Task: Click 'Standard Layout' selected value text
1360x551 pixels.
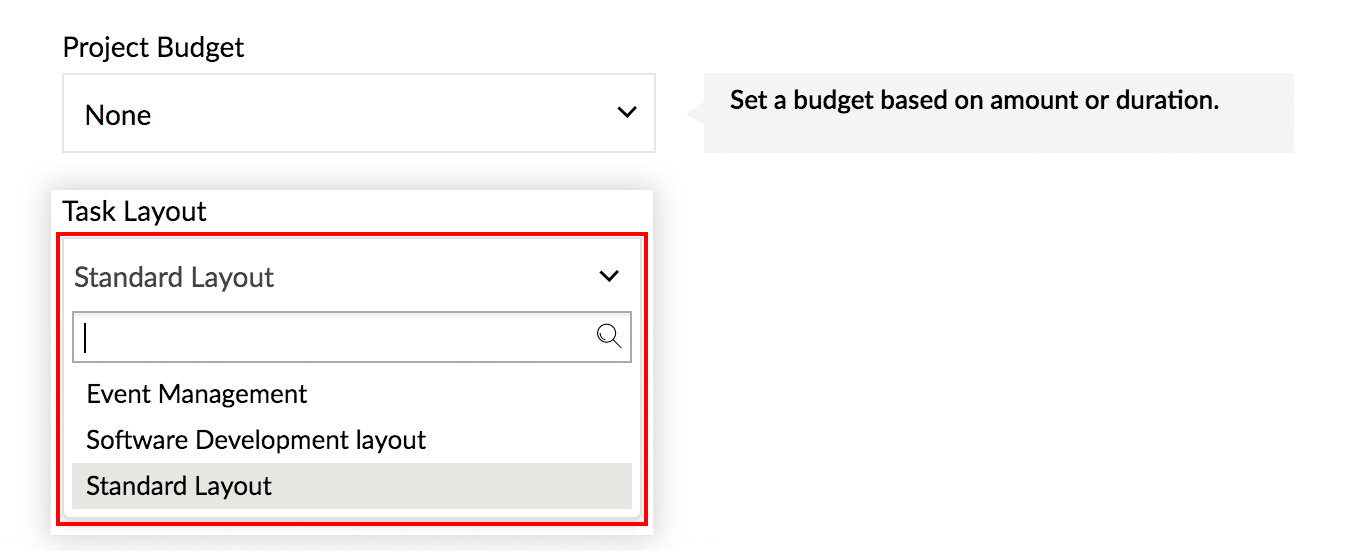Action: 174,277
